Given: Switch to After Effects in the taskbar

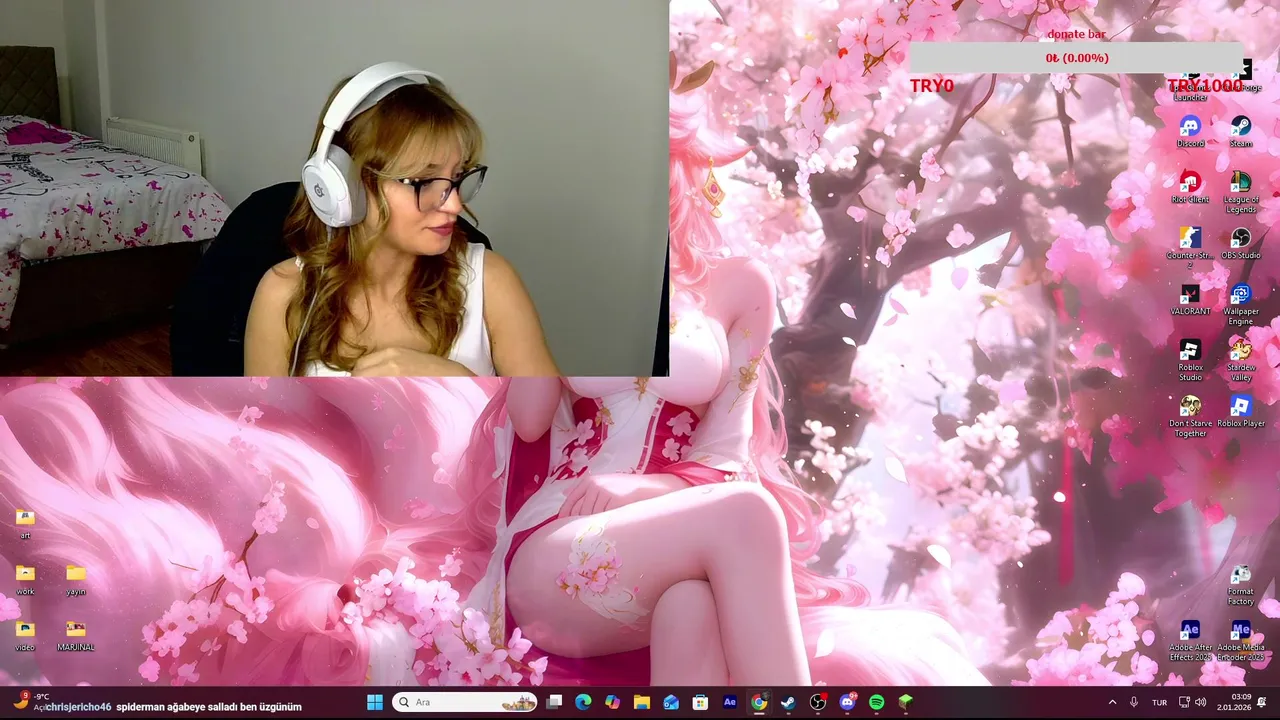Looking at the screenshot, I should coord(730,702).
